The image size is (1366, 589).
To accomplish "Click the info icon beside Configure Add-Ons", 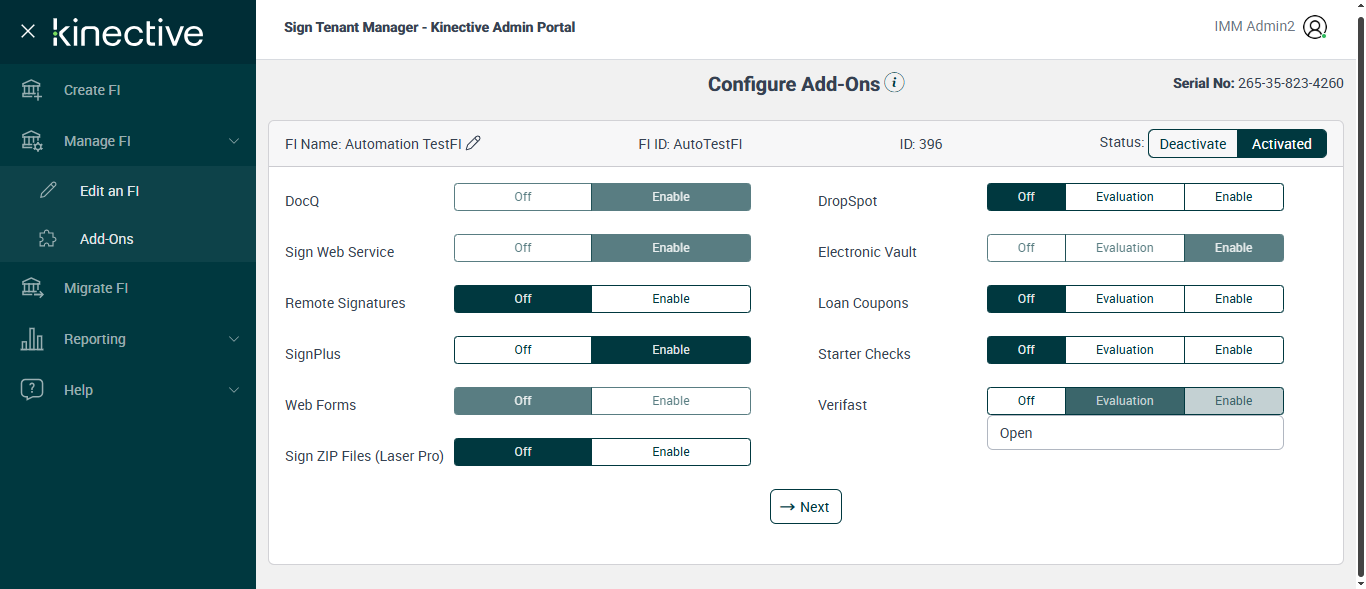I will pyautogui.click(x=895, y=83).
